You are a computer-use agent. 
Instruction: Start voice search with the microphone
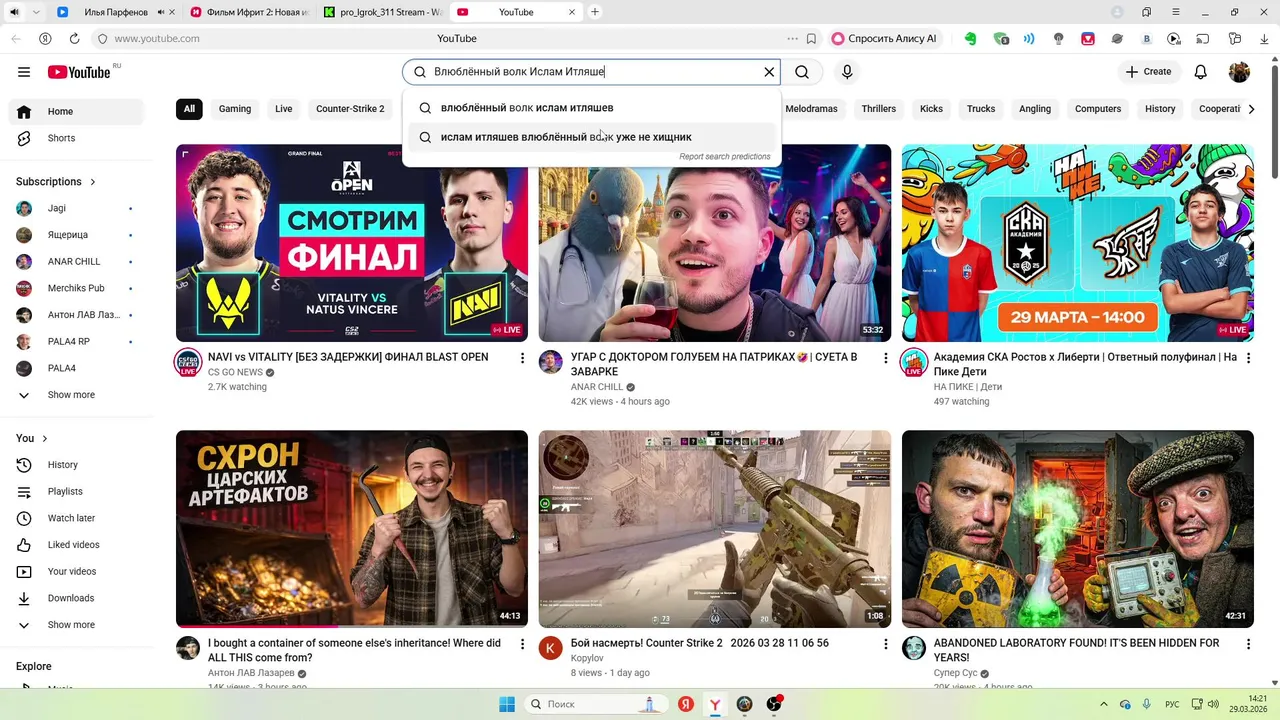847,72
